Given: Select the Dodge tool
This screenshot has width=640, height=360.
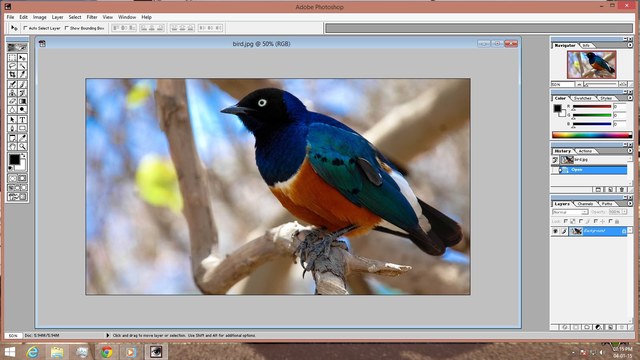Looking at the screenshot, I should pos(22,109).
